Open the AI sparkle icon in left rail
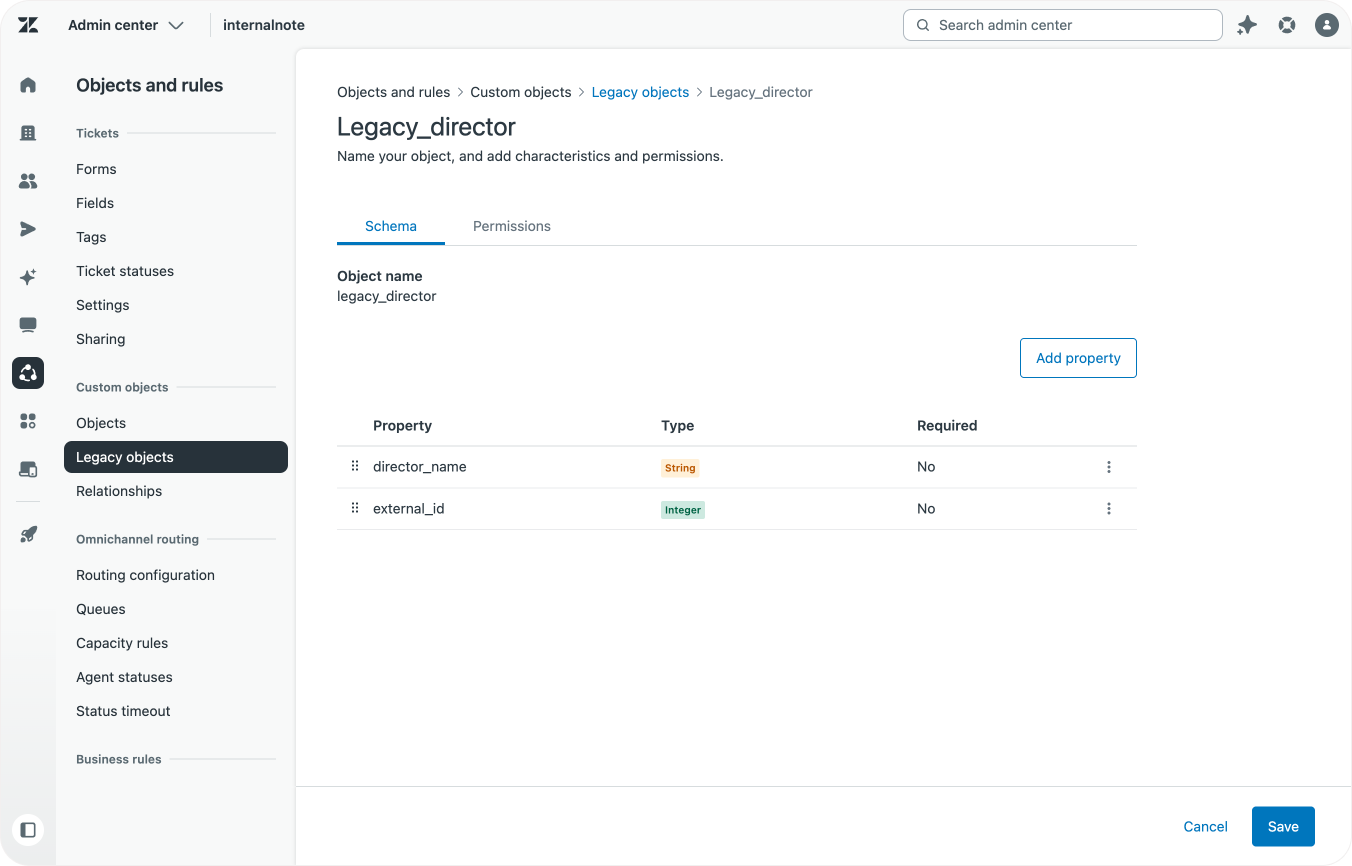Image resolution: width=1352 pixels, height=866 pixels. [28, 277]
